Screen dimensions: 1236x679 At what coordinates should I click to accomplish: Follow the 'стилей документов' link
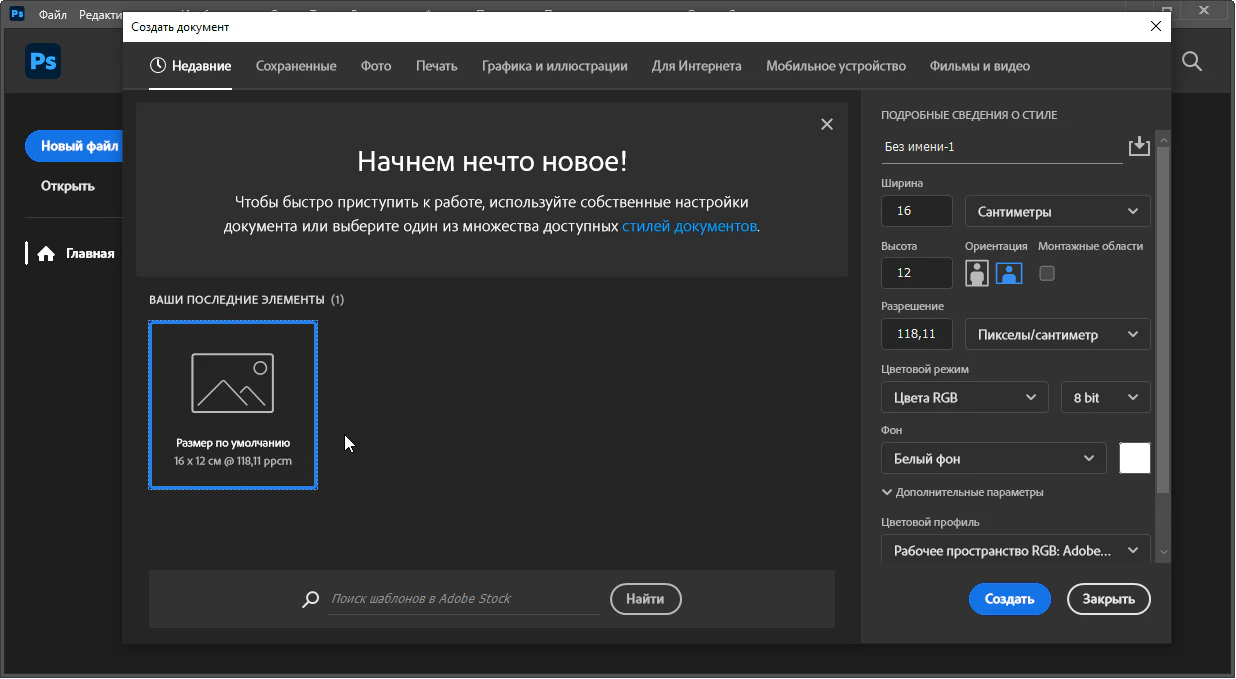689,226
